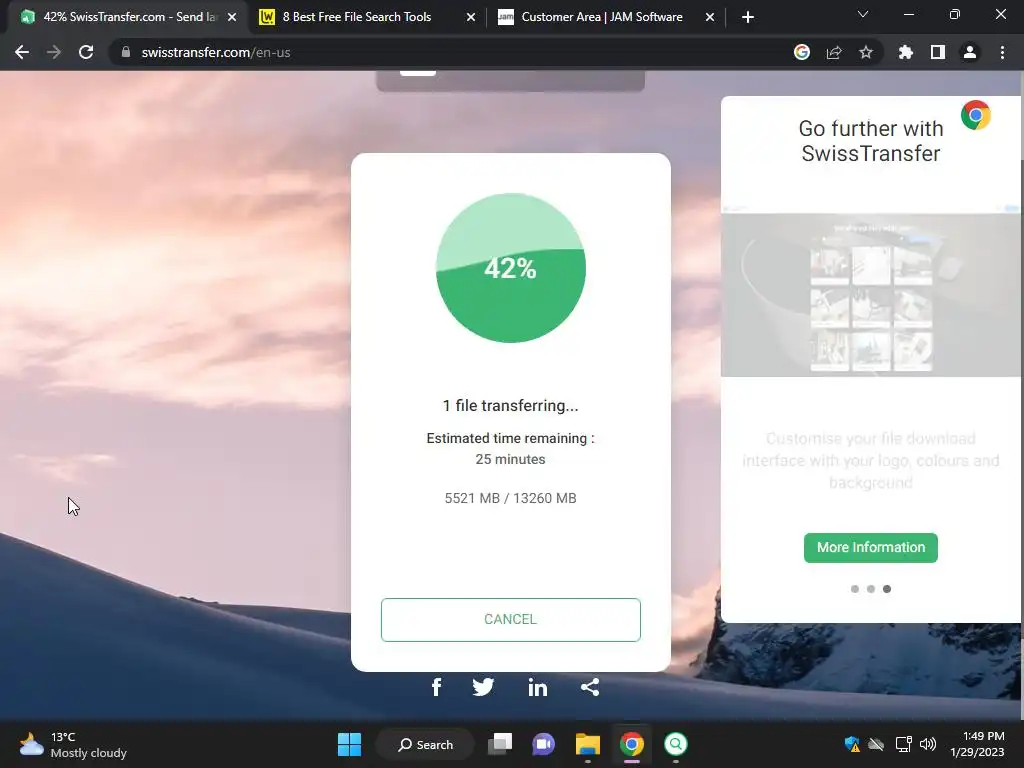Open Chrome profile menu
This screenshot has width=1024, height=768.
click(970, 52)
